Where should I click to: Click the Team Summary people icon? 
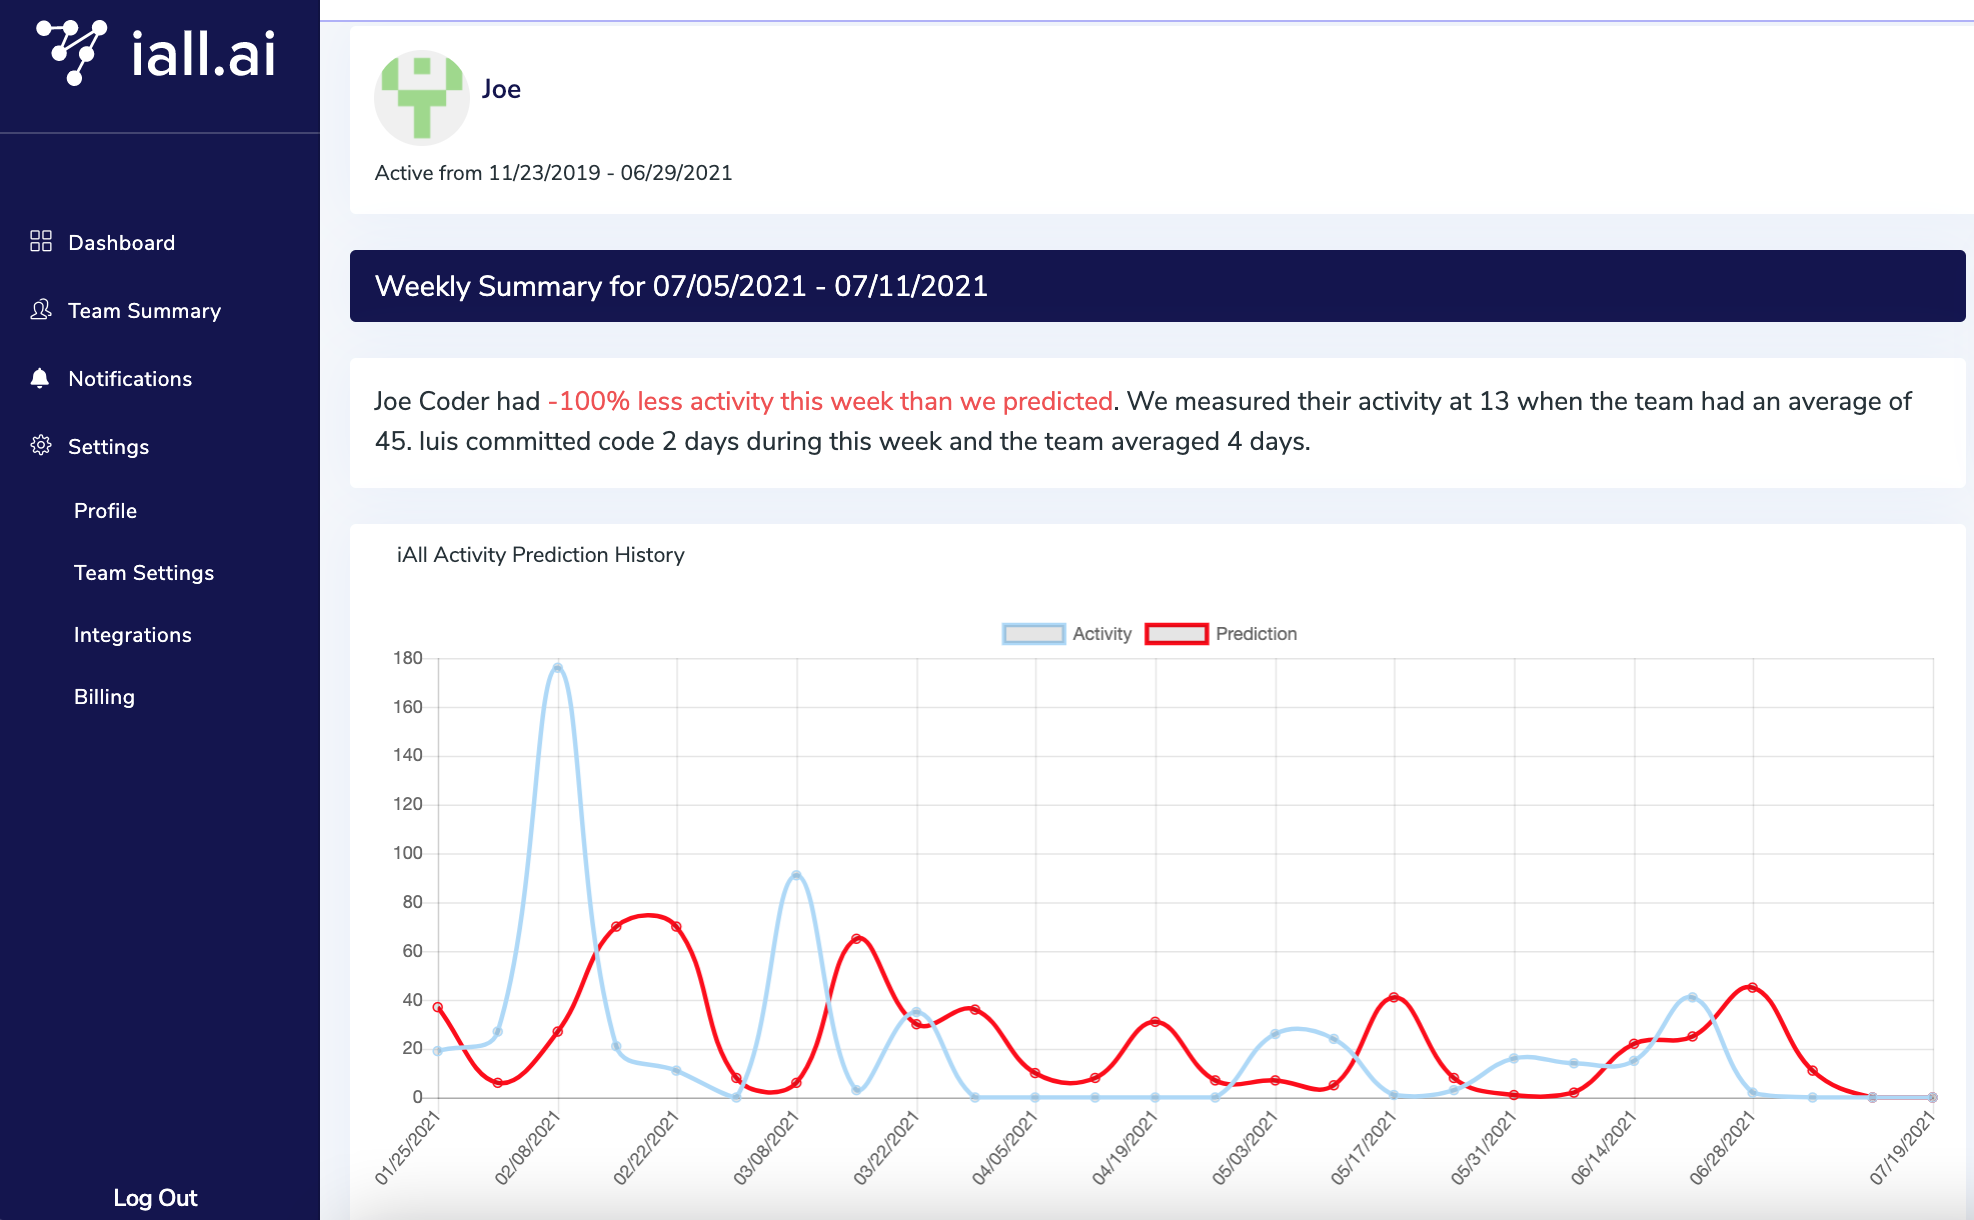point(41,310)
